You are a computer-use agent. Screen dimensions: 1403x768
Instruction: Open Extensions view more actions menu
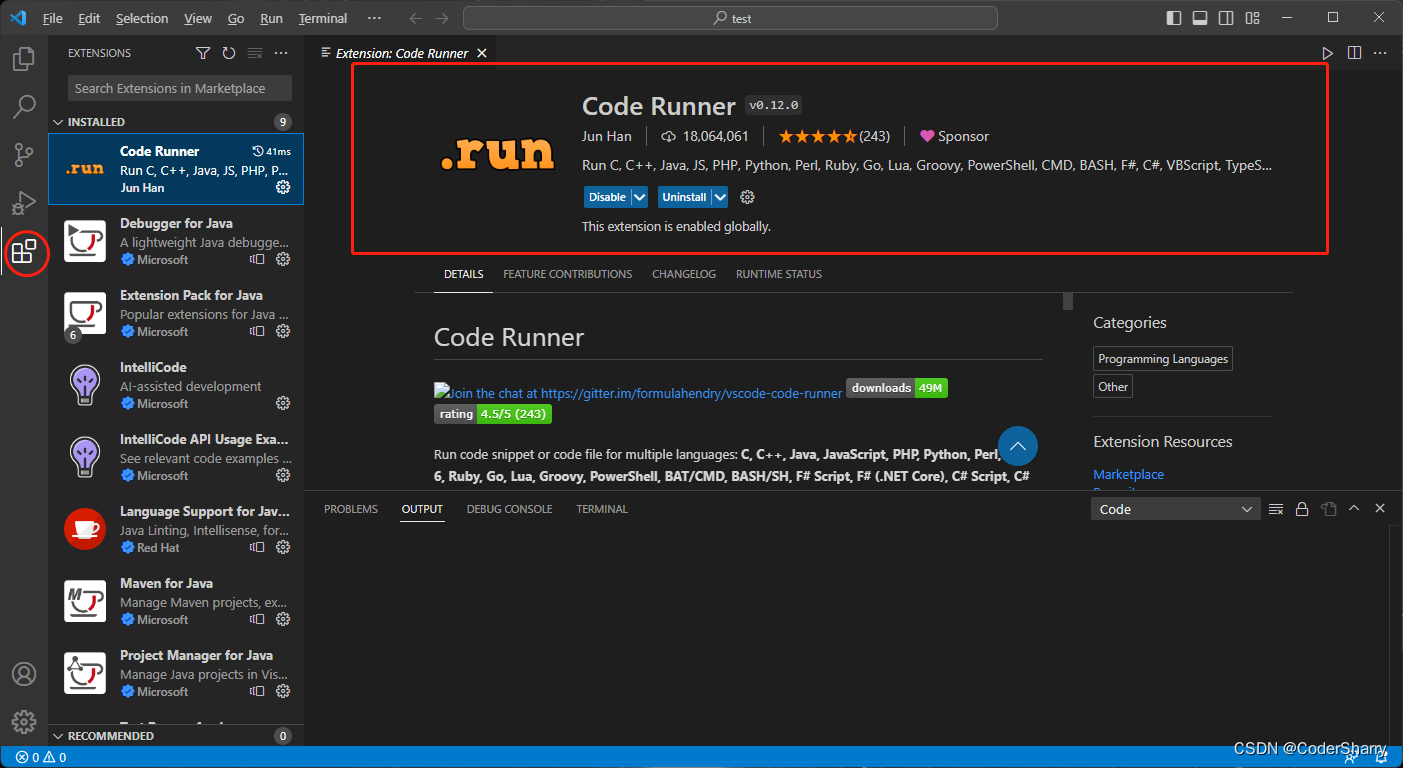(281, 53)
